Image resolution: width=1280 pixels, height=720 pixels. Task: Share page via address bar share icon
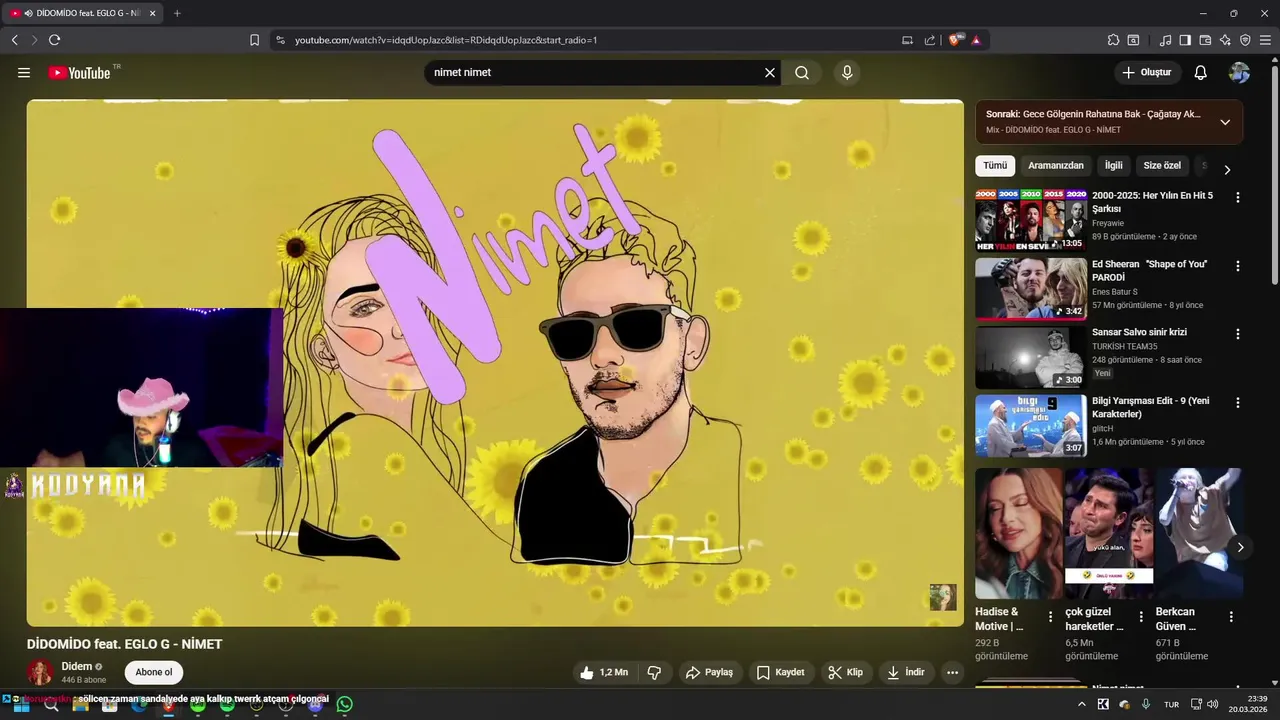coord(930,40)
